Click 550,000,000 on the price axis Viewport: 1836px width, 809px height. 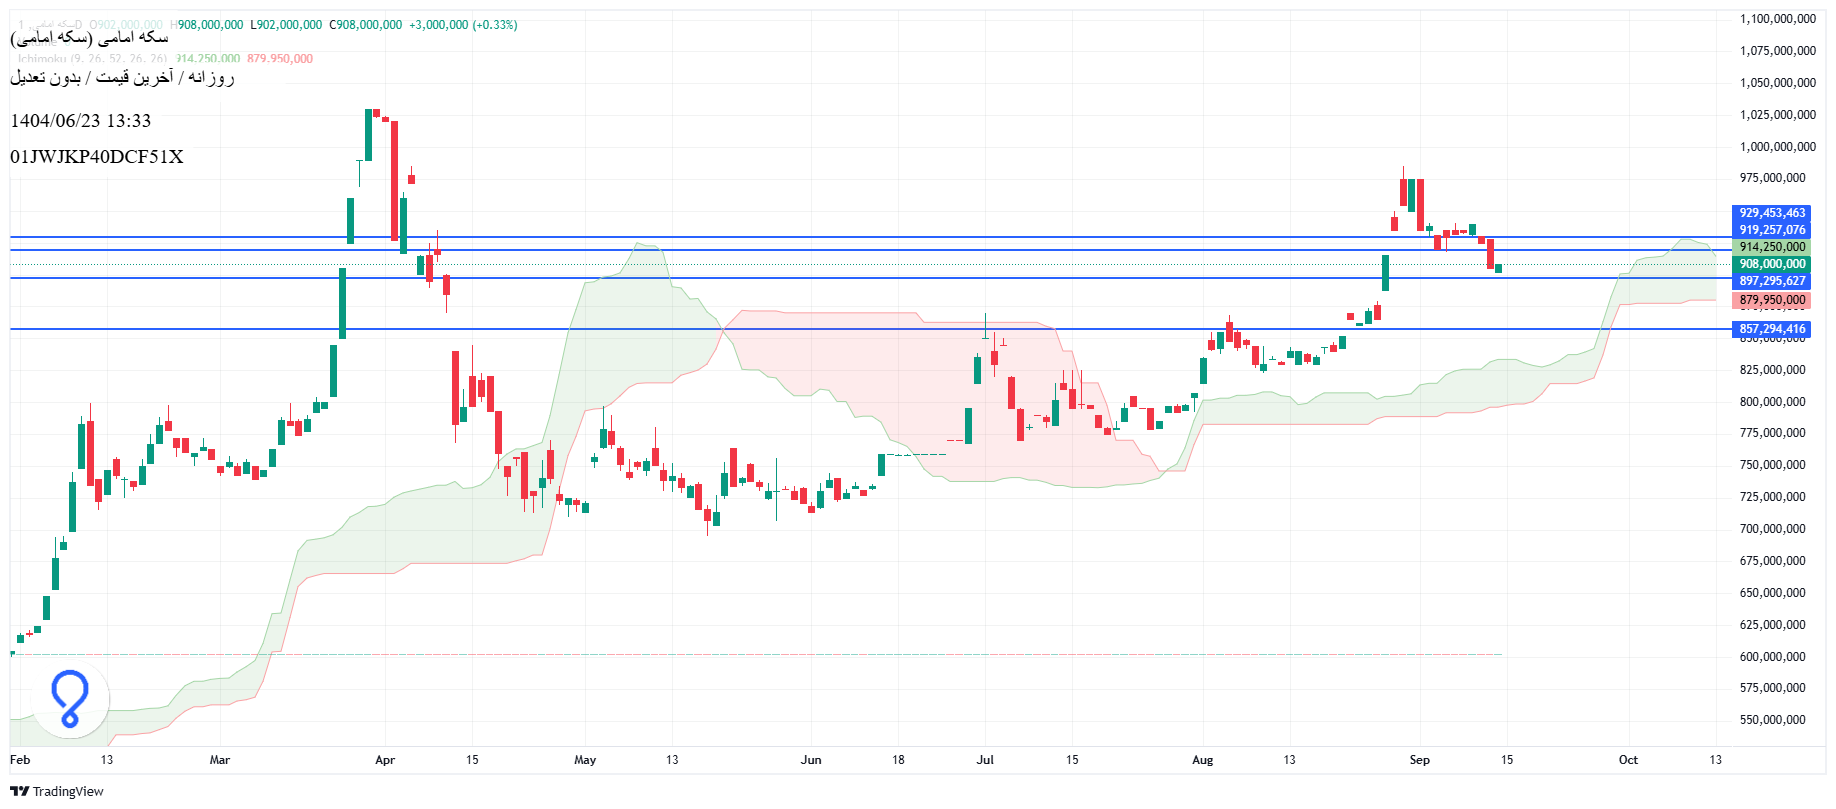[x=1772, y=720]
